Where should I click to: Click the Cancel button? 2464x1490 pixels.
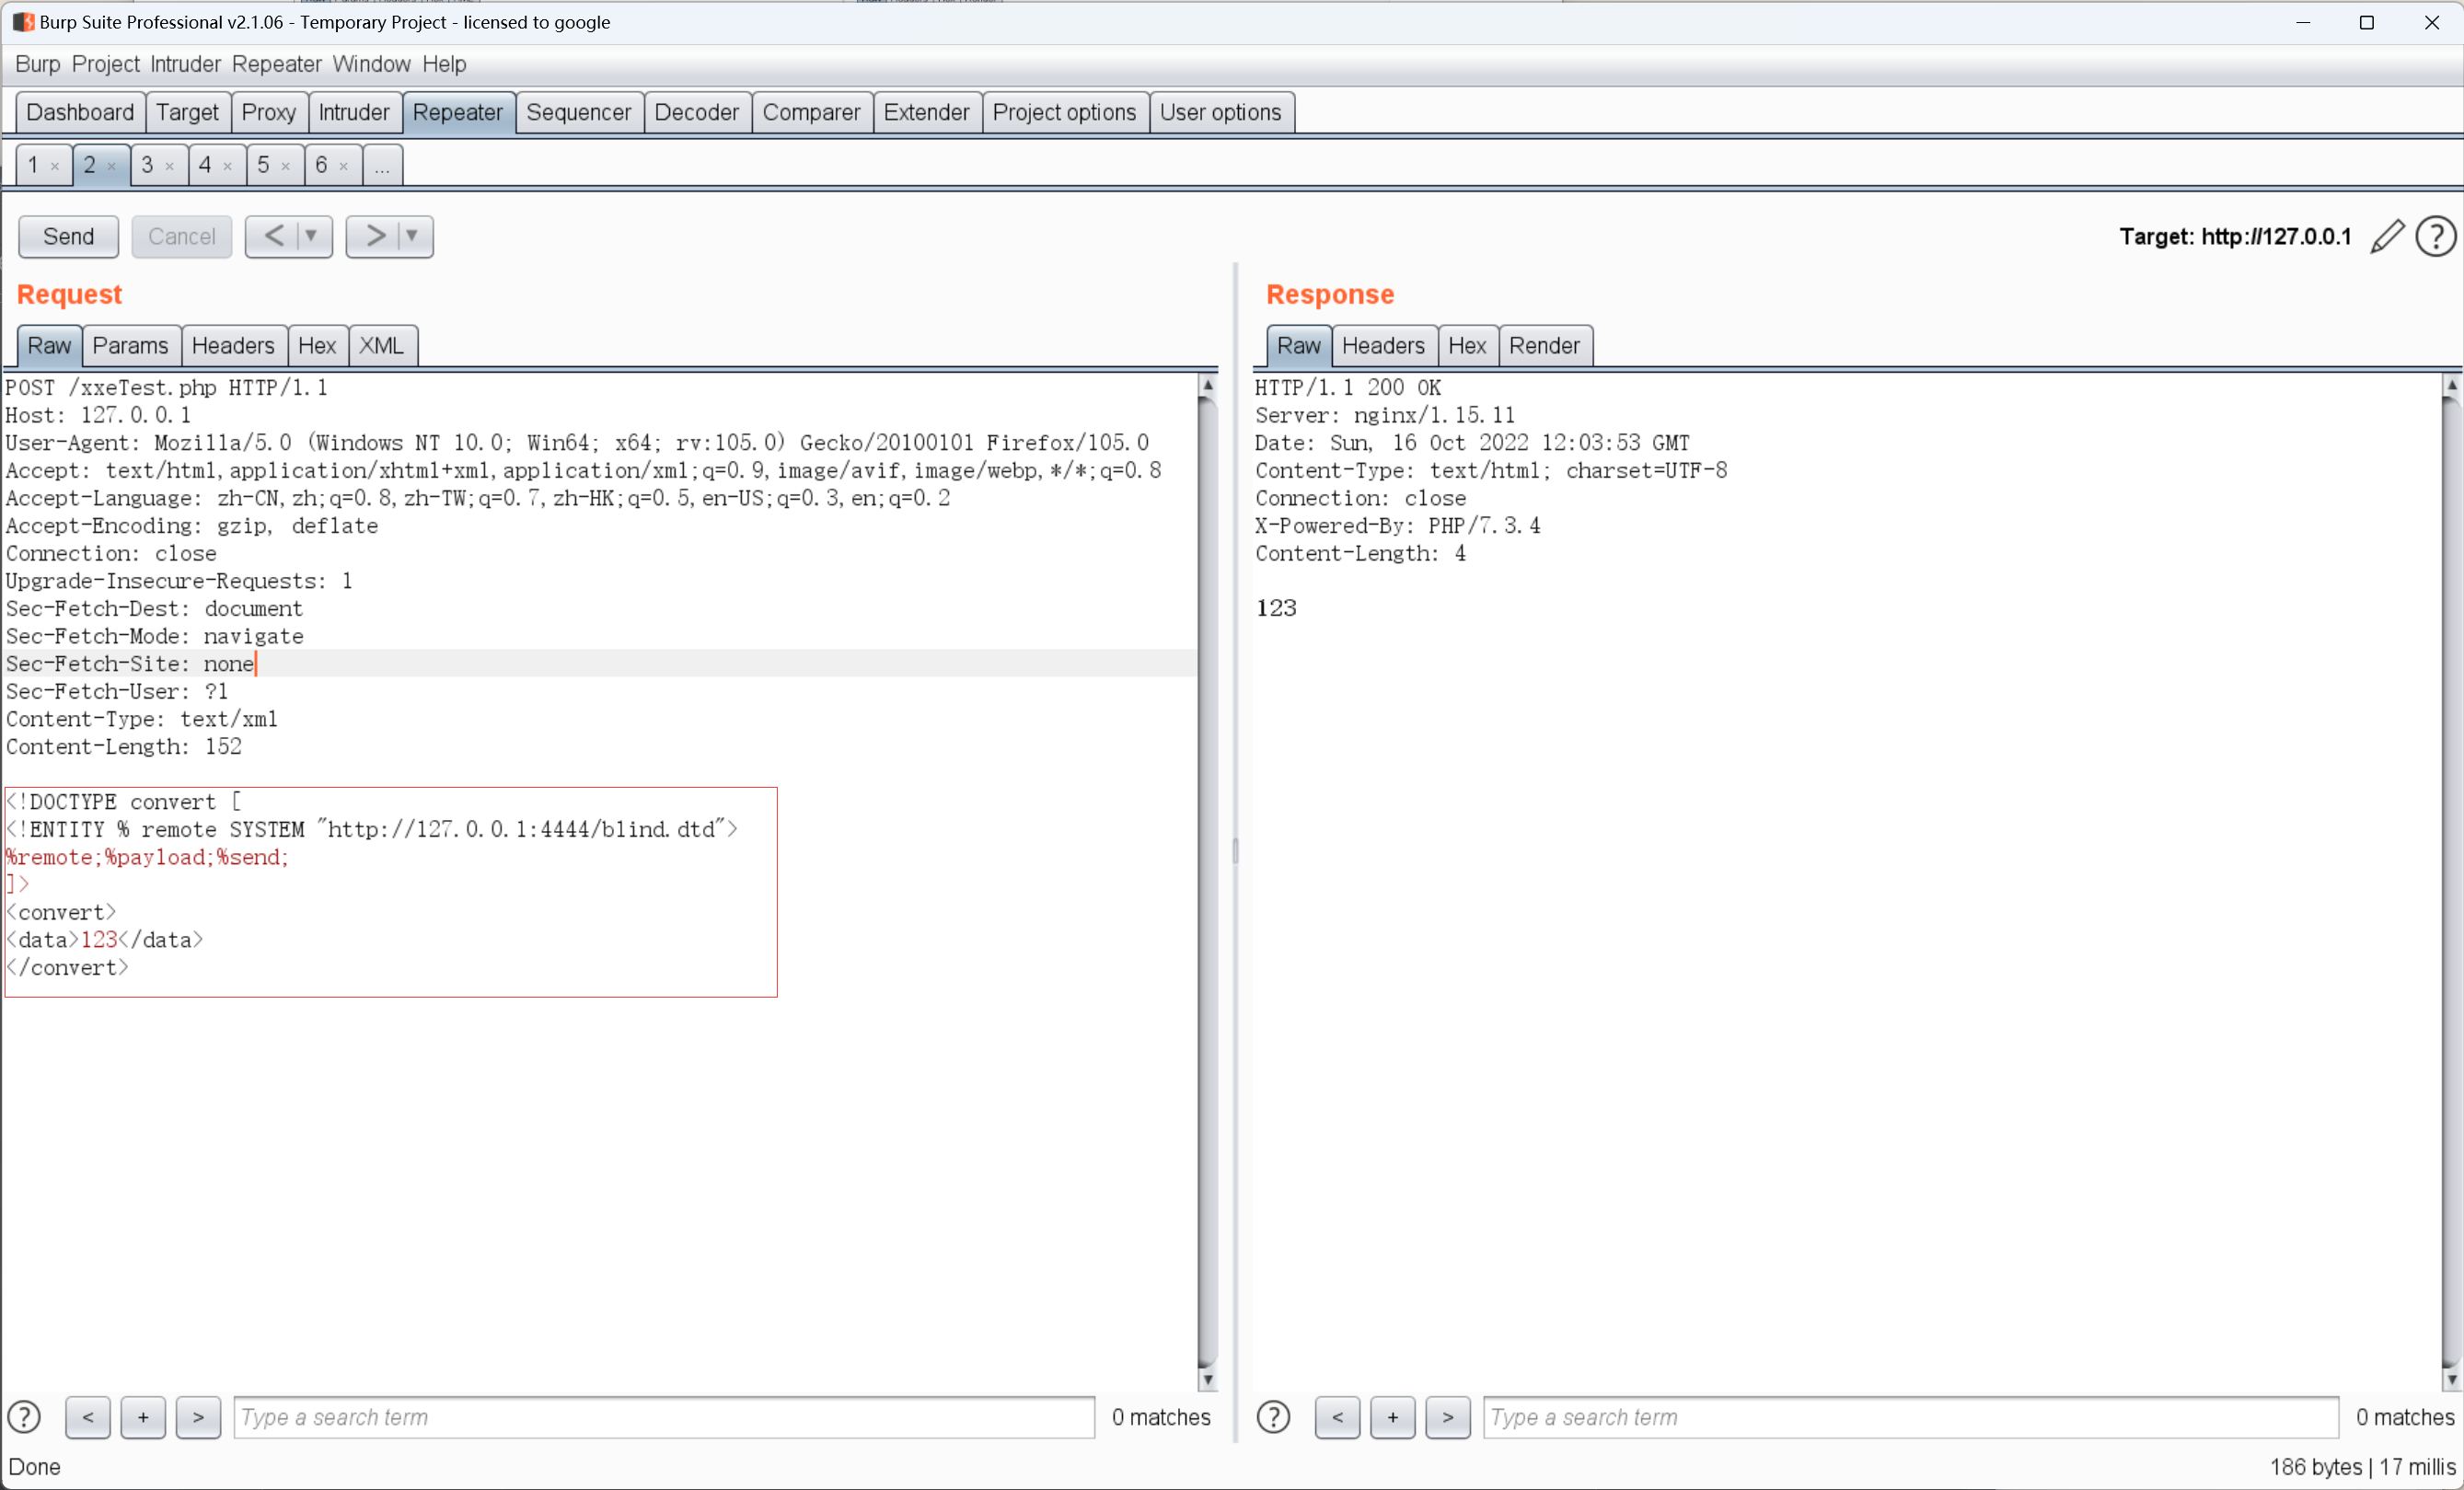[182, 237]
